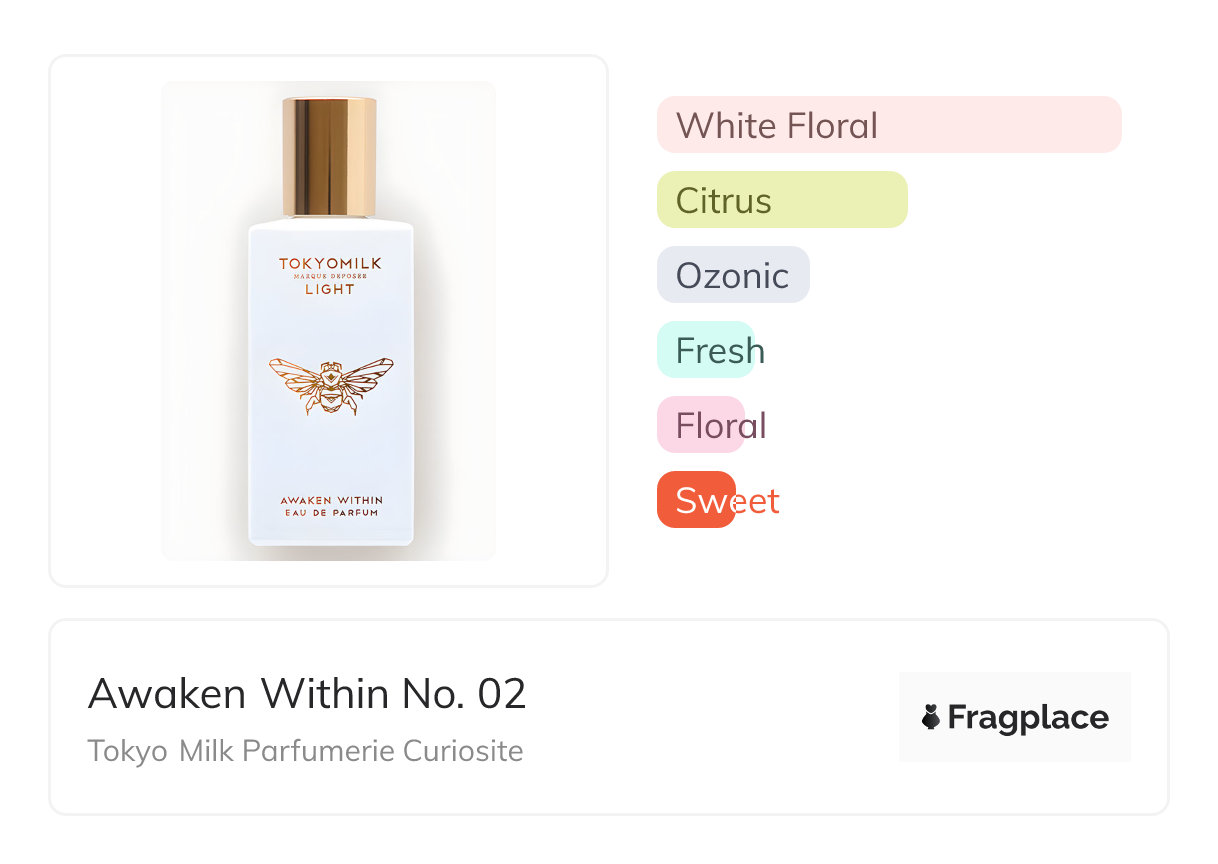Select the White Floral accord bar
This screenshot has width=1218, height=864.
[x=888, y=125]
